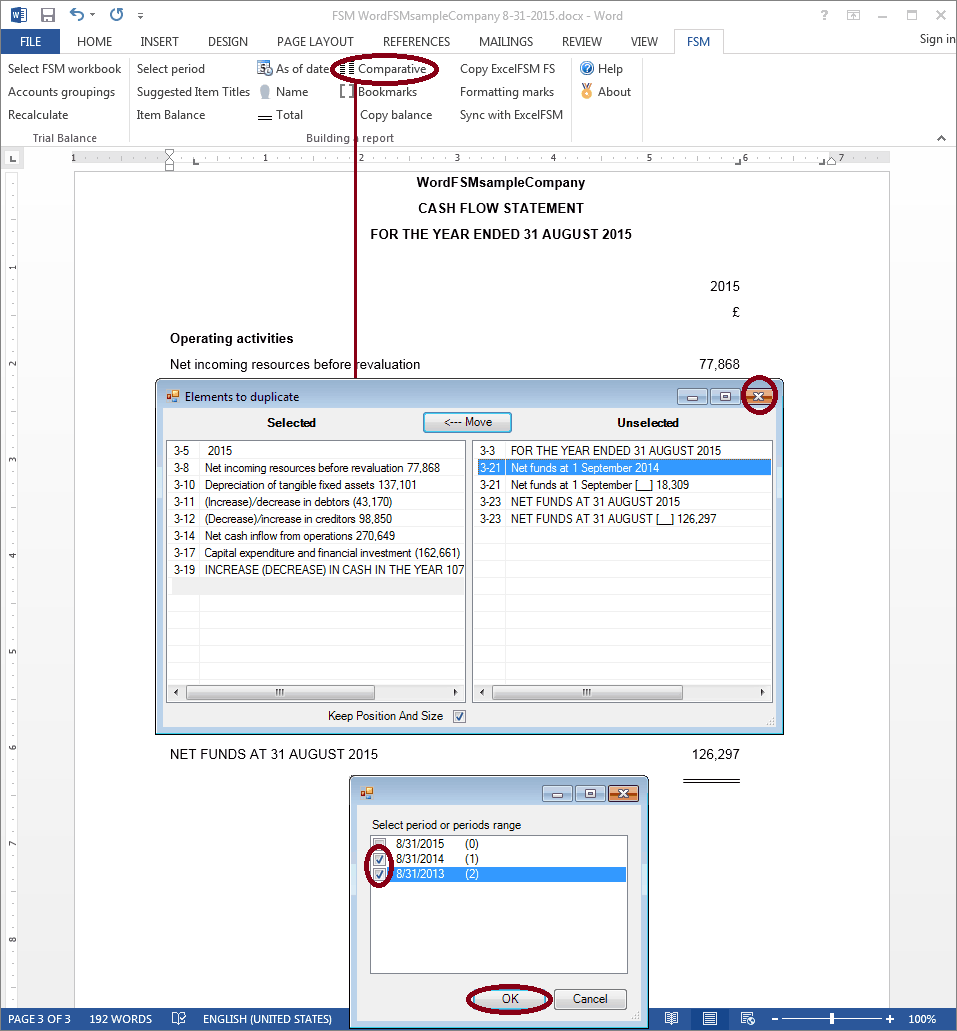Click right scroll arrow of Selected list
The width and height of the screenshot is (957, 1031).
[x=455, y=692]
